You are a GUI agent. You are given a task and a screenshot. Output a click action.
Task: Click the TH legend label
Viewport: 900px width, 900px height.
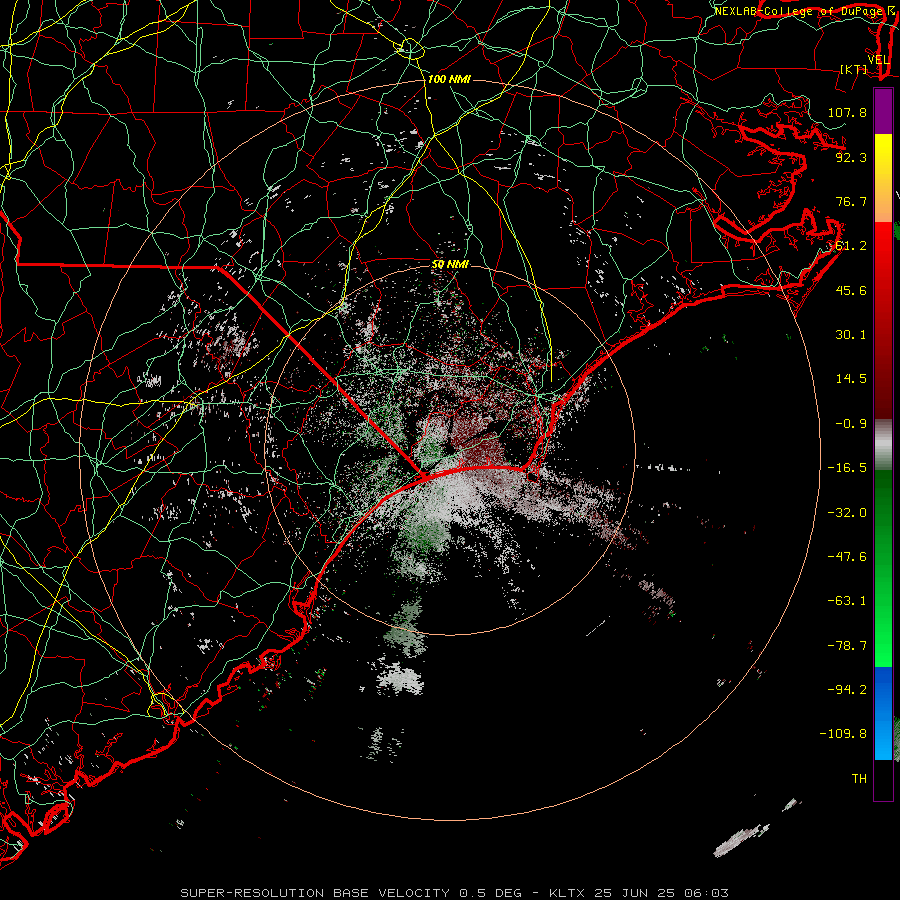[x=859, y=779]
